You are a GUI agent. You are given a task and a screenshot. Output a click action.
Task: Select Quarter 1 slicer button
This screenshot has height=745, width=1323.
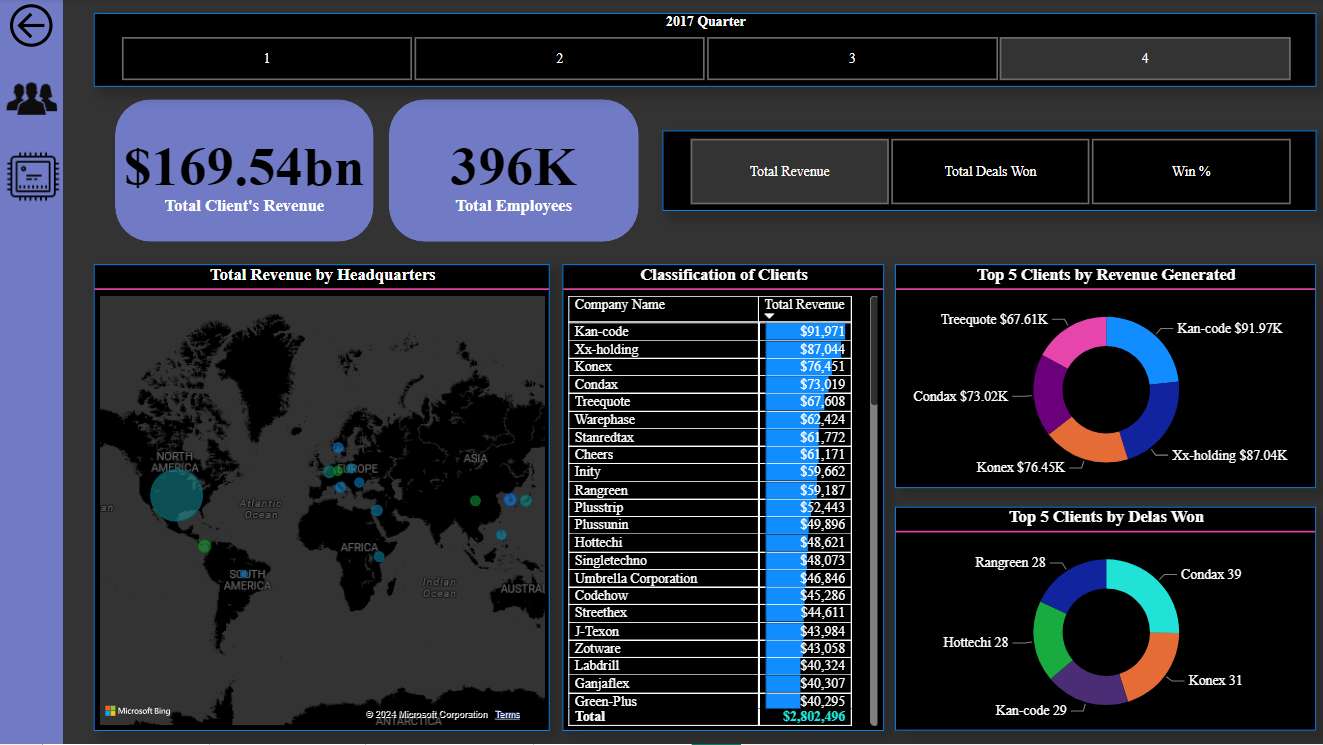267,59
